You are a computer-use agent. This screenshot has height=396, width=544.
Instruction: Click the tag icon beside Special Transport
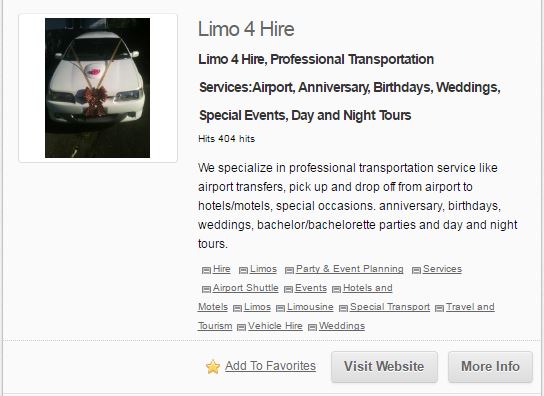pos(343,308)
